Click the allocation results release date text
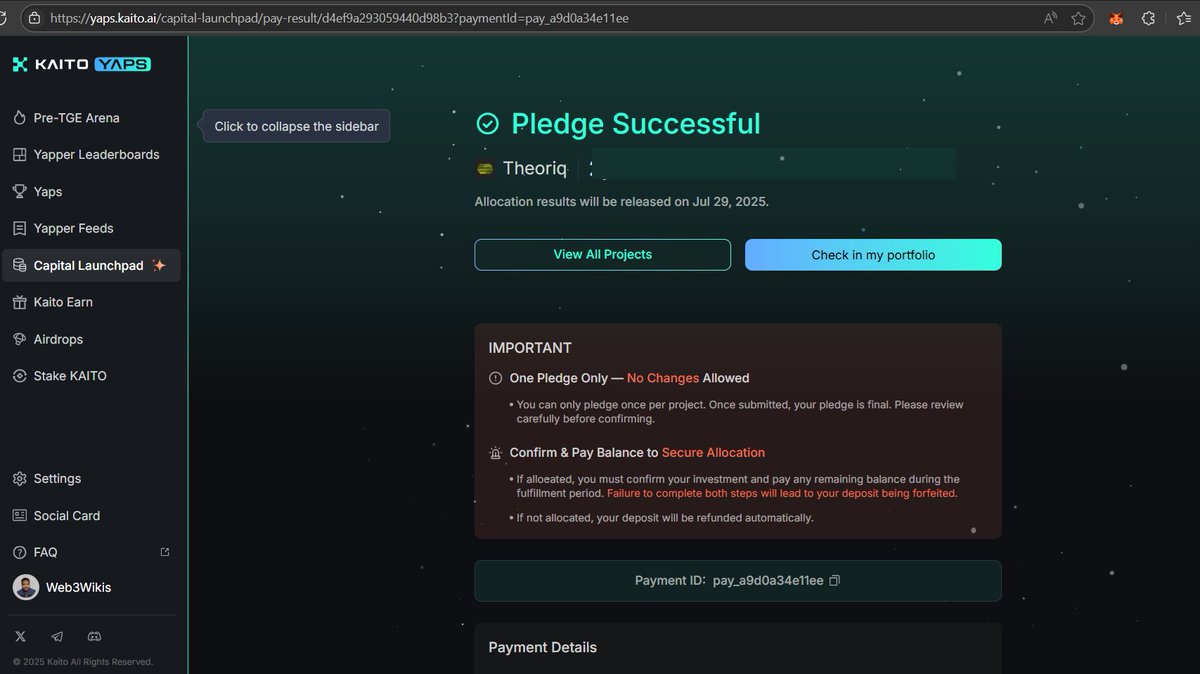The height and width of the screenshot is (674, 1200). tap(622, 202)
